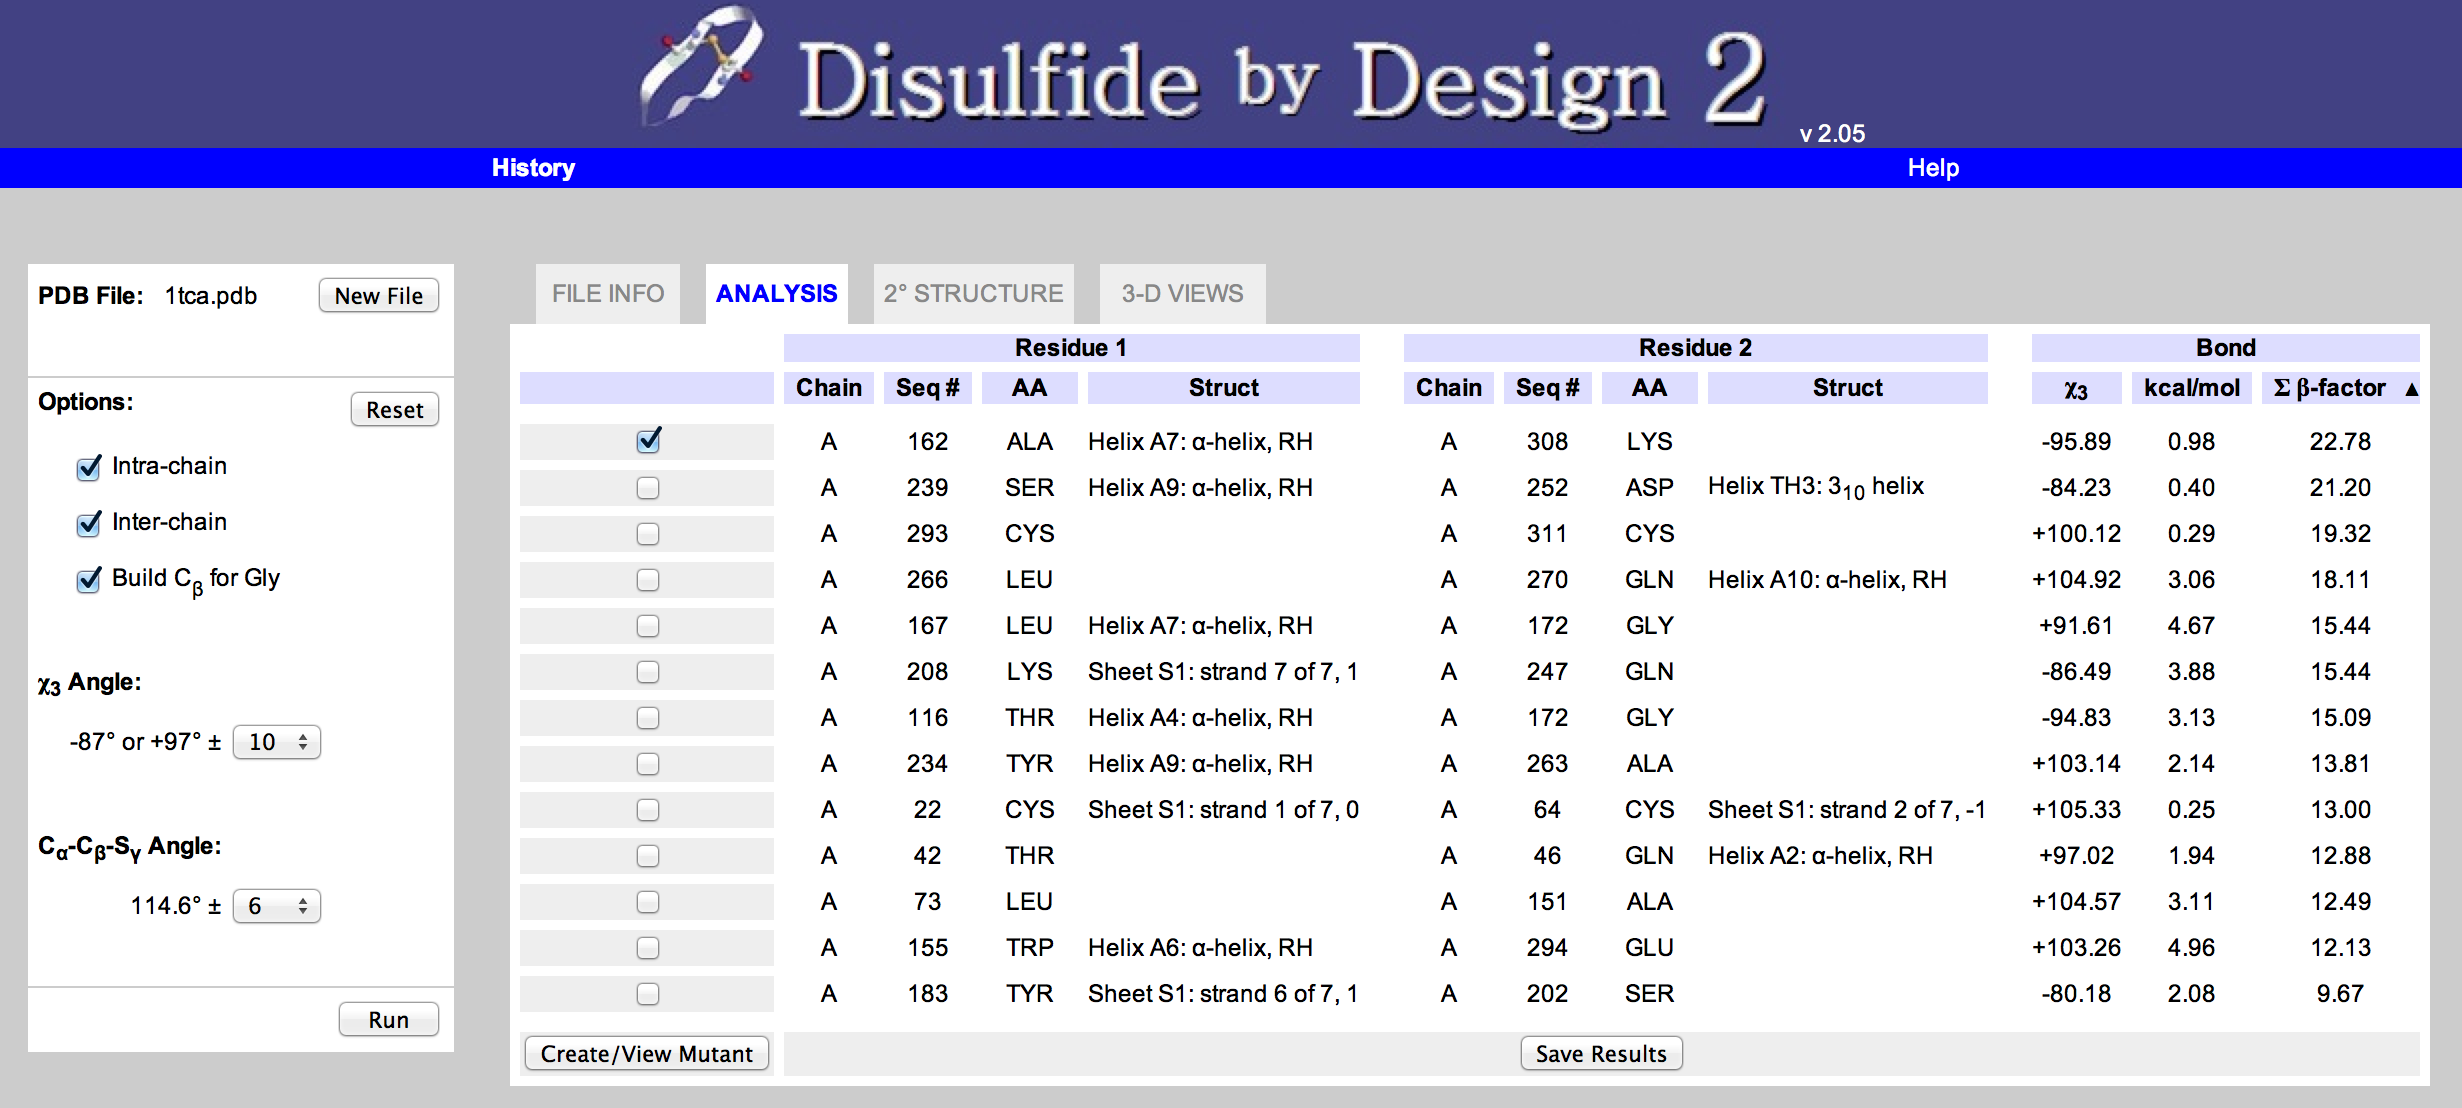The width and height of the screenshot is (2462, 1108).
Task: Select the row checkbox for ALA 162
Action: [x=648, y=440]
